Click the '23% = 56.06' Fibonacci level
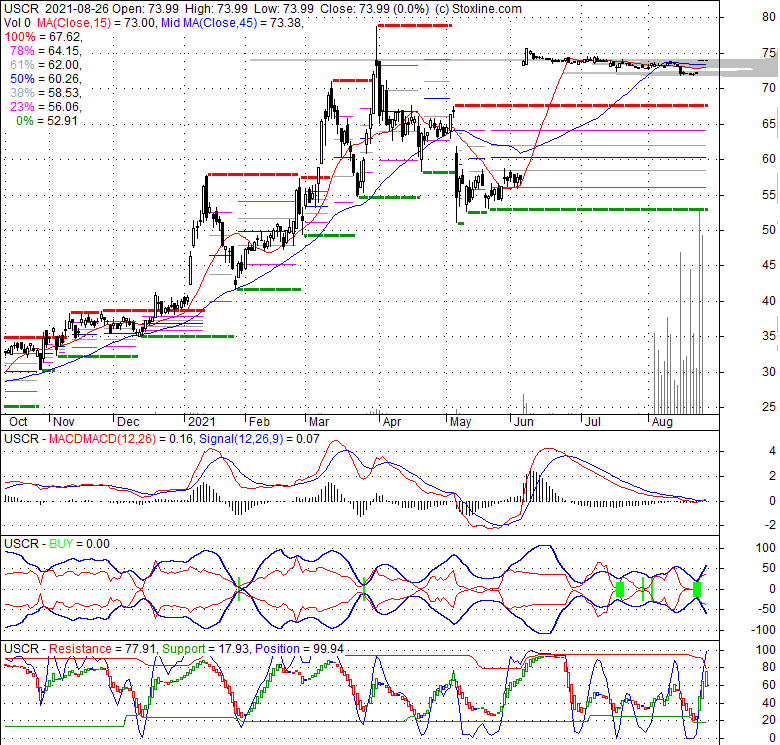Screen dimensions: 780x745 (46, 106)
